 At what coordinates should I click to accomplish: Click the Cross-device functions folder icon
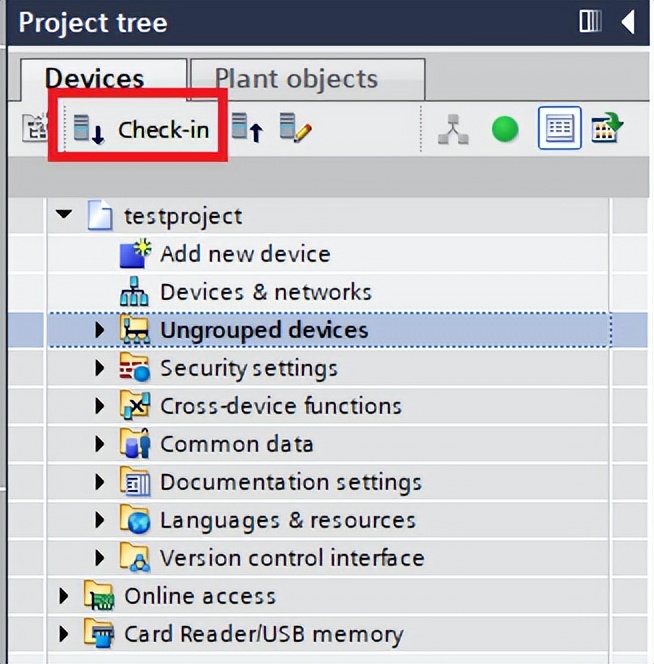coord(135,405)
